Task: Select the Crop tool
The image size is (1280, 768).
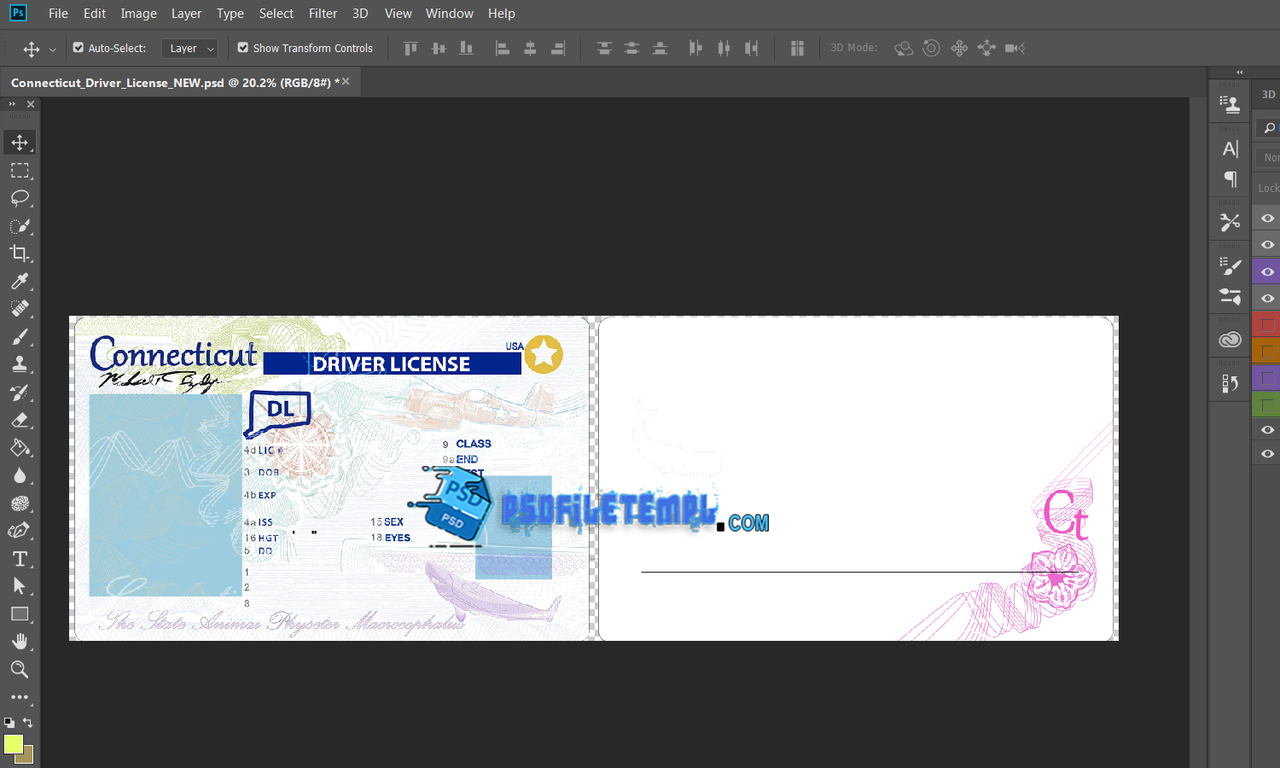Action: click(x=19, y=254)
